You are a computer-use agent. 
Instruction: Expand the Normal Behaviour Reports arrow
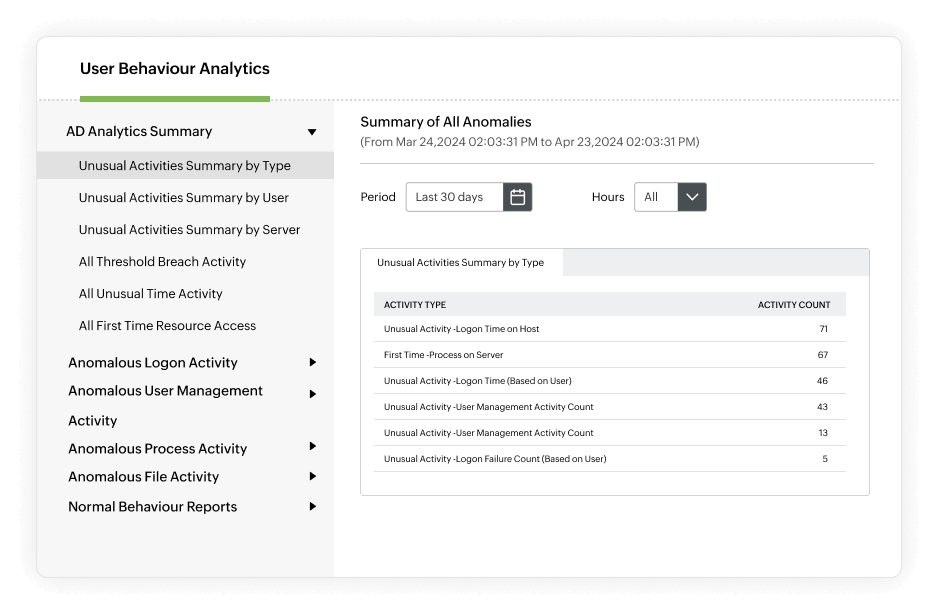[312, 507]
